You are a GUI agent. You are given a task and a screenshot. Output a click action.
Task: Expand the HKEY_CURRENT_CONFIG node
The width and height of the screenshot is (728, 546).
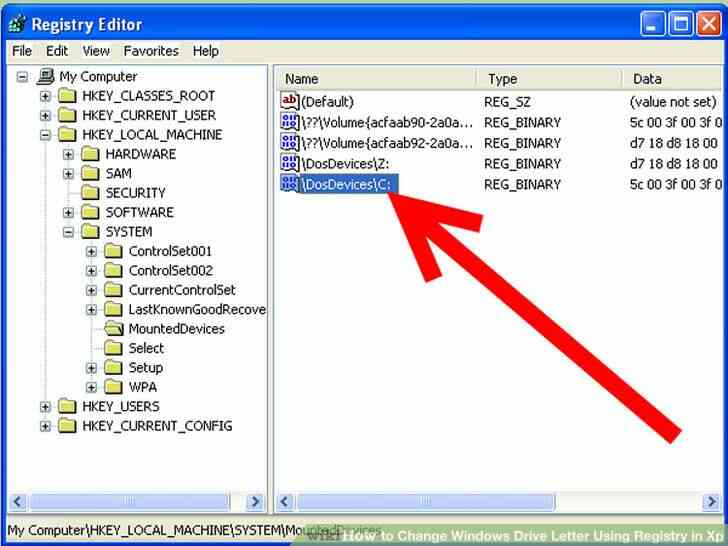[x=45, y=426]
